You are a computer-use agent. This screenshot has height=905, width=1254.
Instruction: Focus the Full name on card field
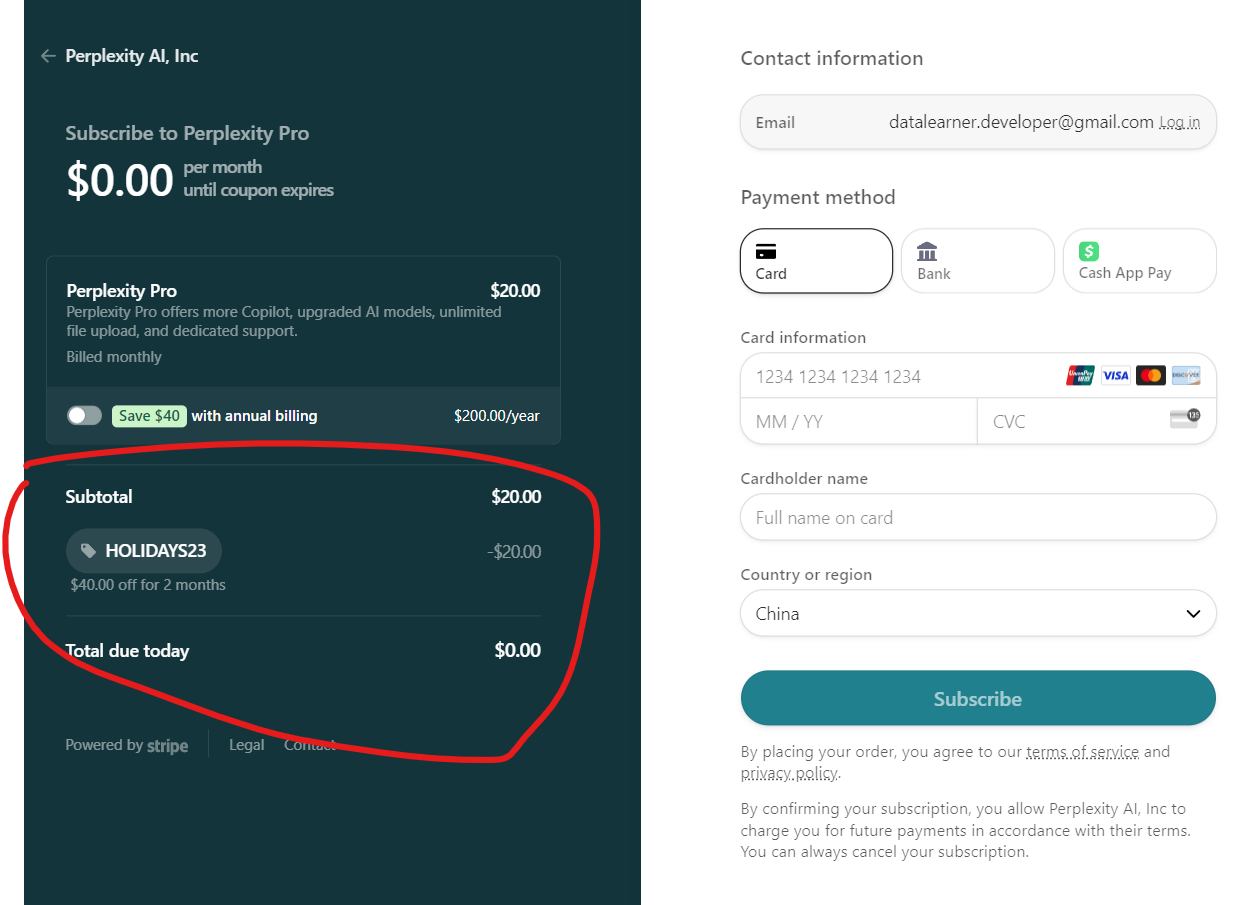tap(978, 517)
